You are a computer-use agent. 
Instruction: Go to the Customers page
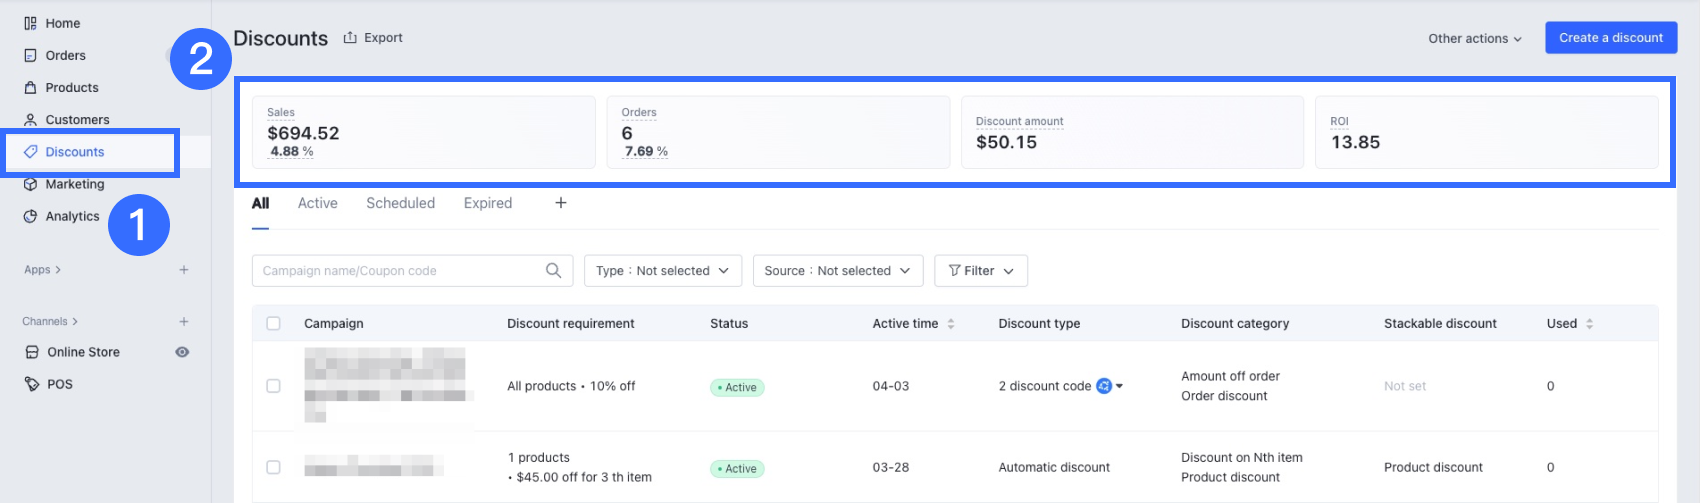(77, 119)
